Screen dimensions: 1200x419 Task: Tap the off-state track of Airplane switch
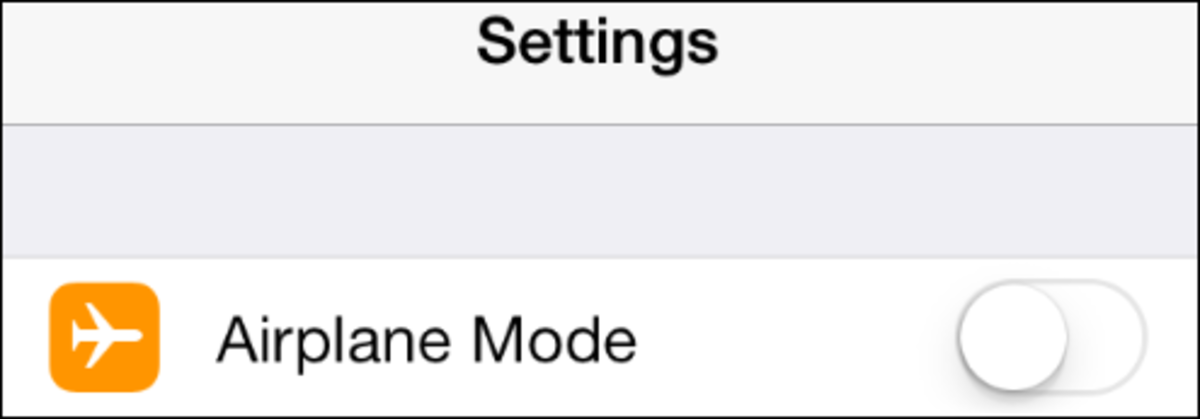(x=1107, y=335)
